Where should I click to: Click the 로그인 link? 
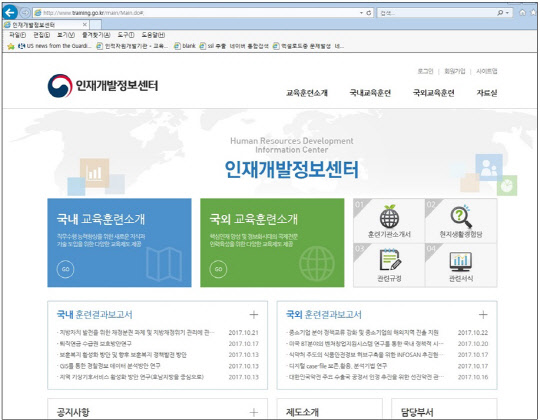[425, 71]
